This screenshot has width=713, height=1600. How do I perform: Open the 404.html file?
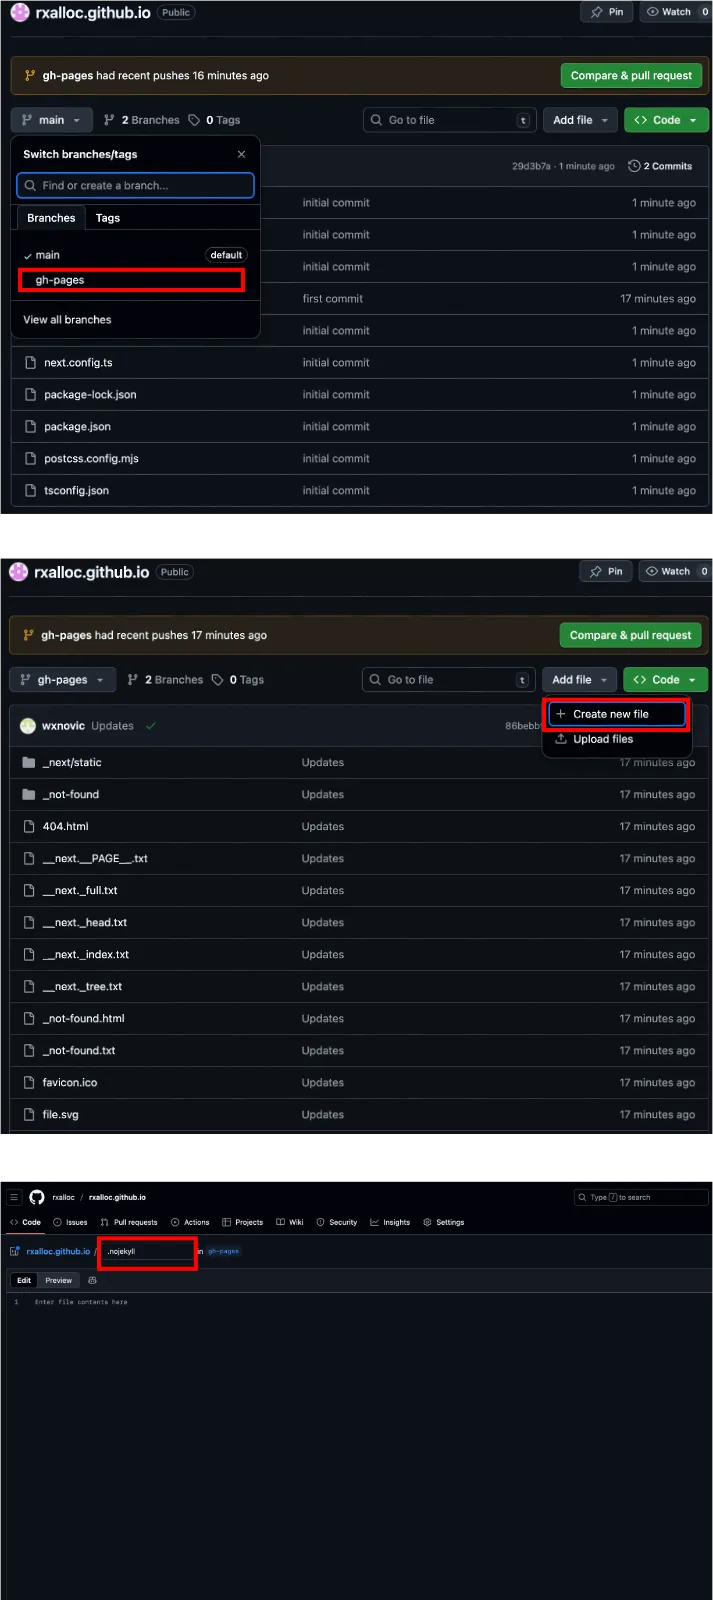65,827
